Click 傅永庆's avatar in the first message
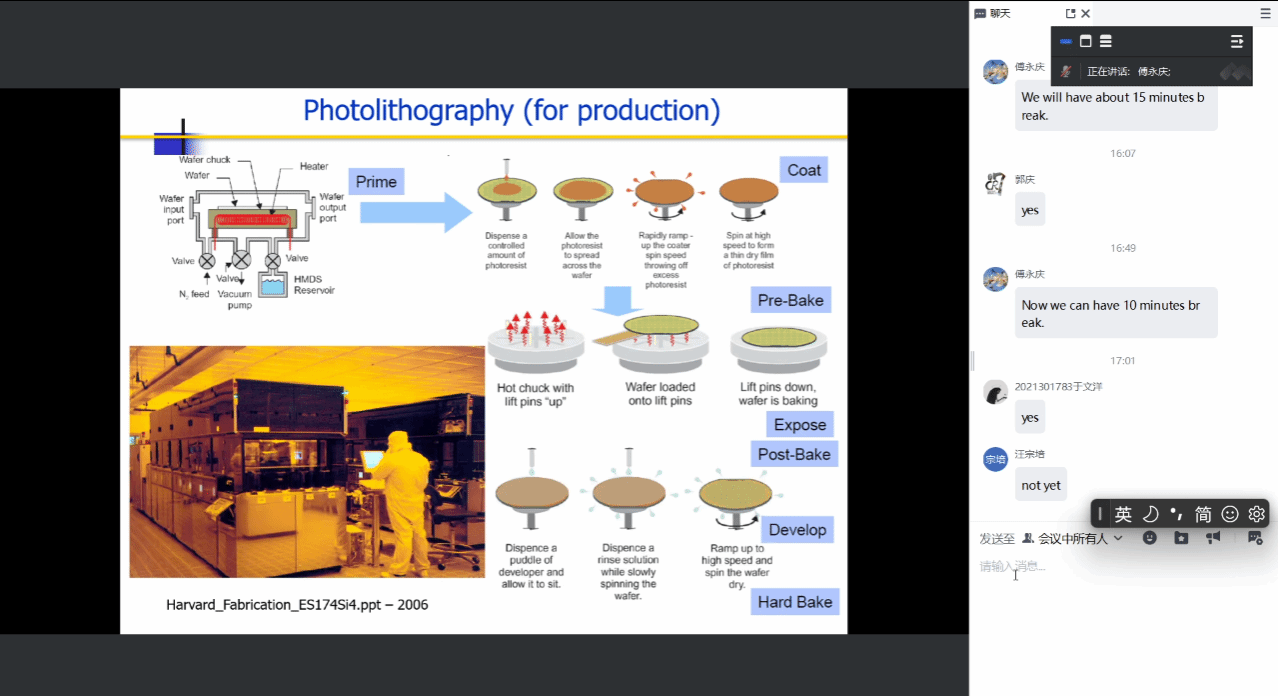The image size is (1278, 696). [995, 71]
